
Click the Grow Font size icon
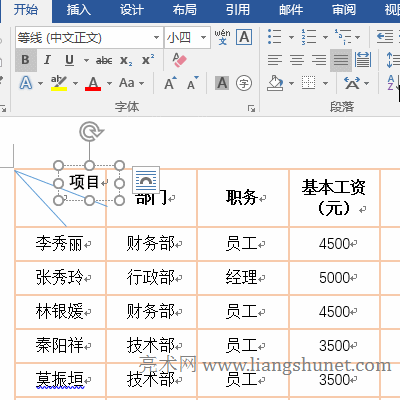coord(170,83)
